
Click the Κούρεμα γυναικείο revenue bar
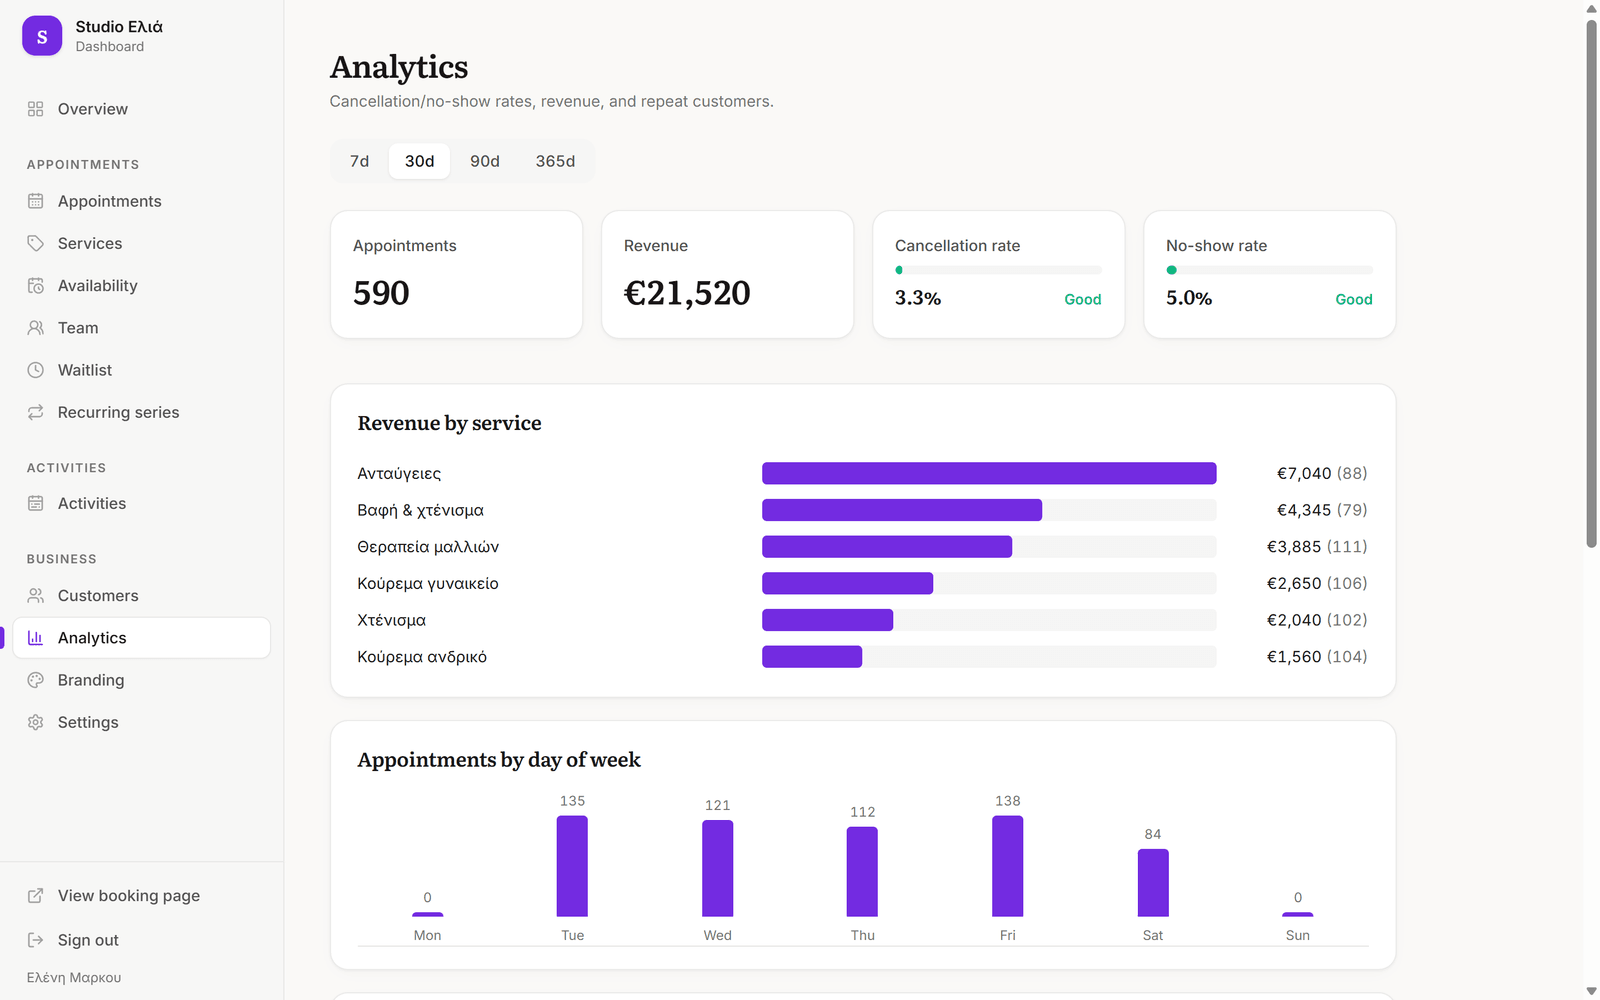click(x=847, y=583)
